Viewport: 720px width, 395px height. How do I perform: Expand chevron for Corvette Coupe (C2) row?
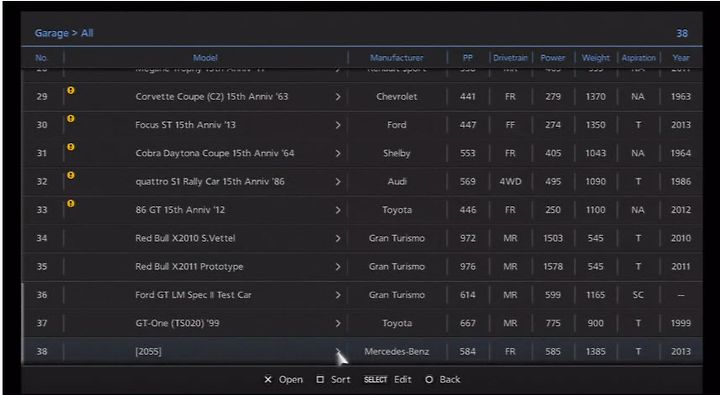pyautogui.click(x=338, y=97)
